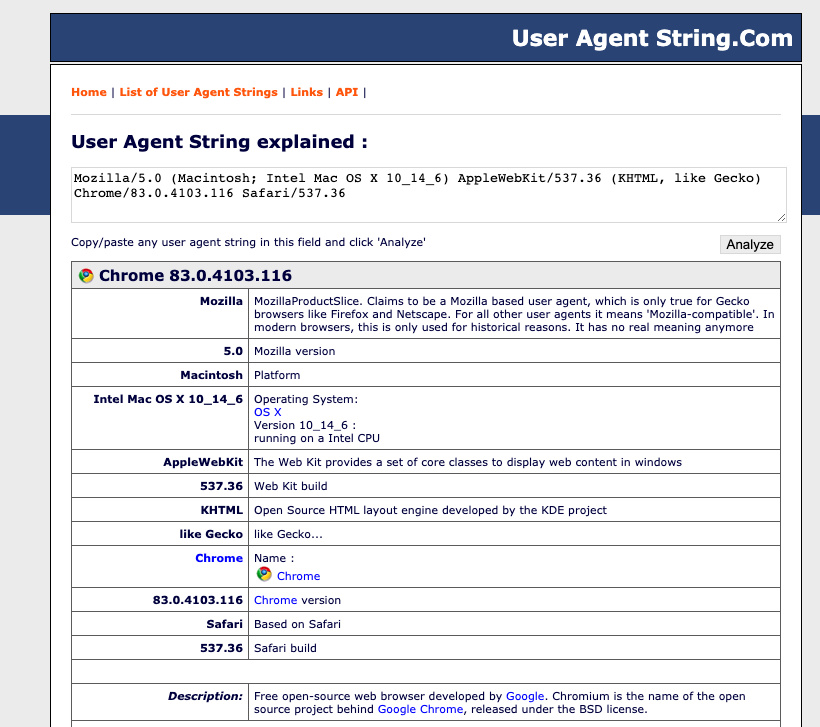This screenshot has width=820, height=727.
Task: Click the textarea resize grip corner
Action: 781,218
